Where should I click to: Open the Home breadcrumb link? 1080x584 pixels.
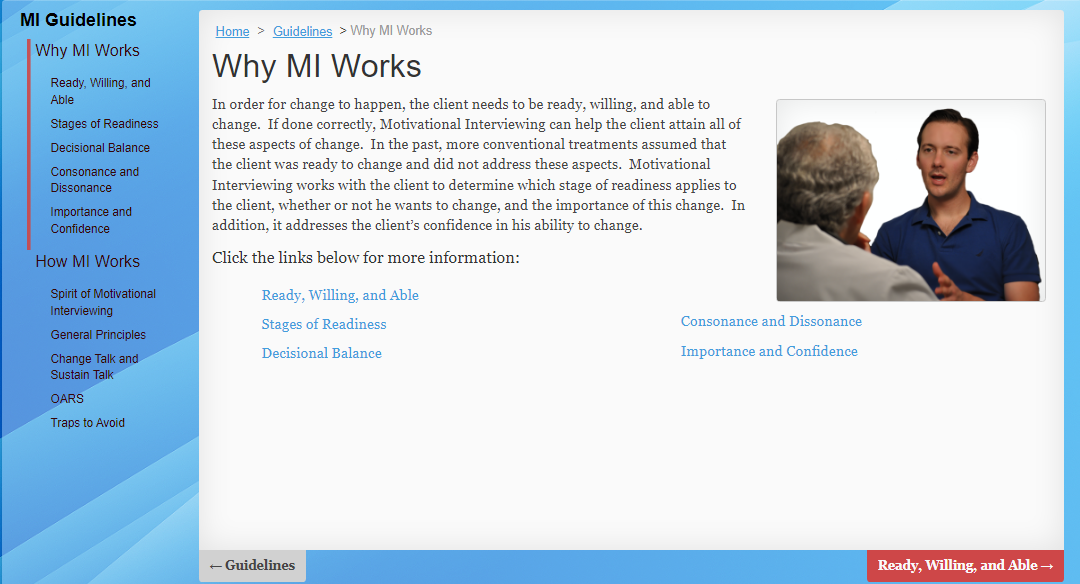(x=232, y=31)
